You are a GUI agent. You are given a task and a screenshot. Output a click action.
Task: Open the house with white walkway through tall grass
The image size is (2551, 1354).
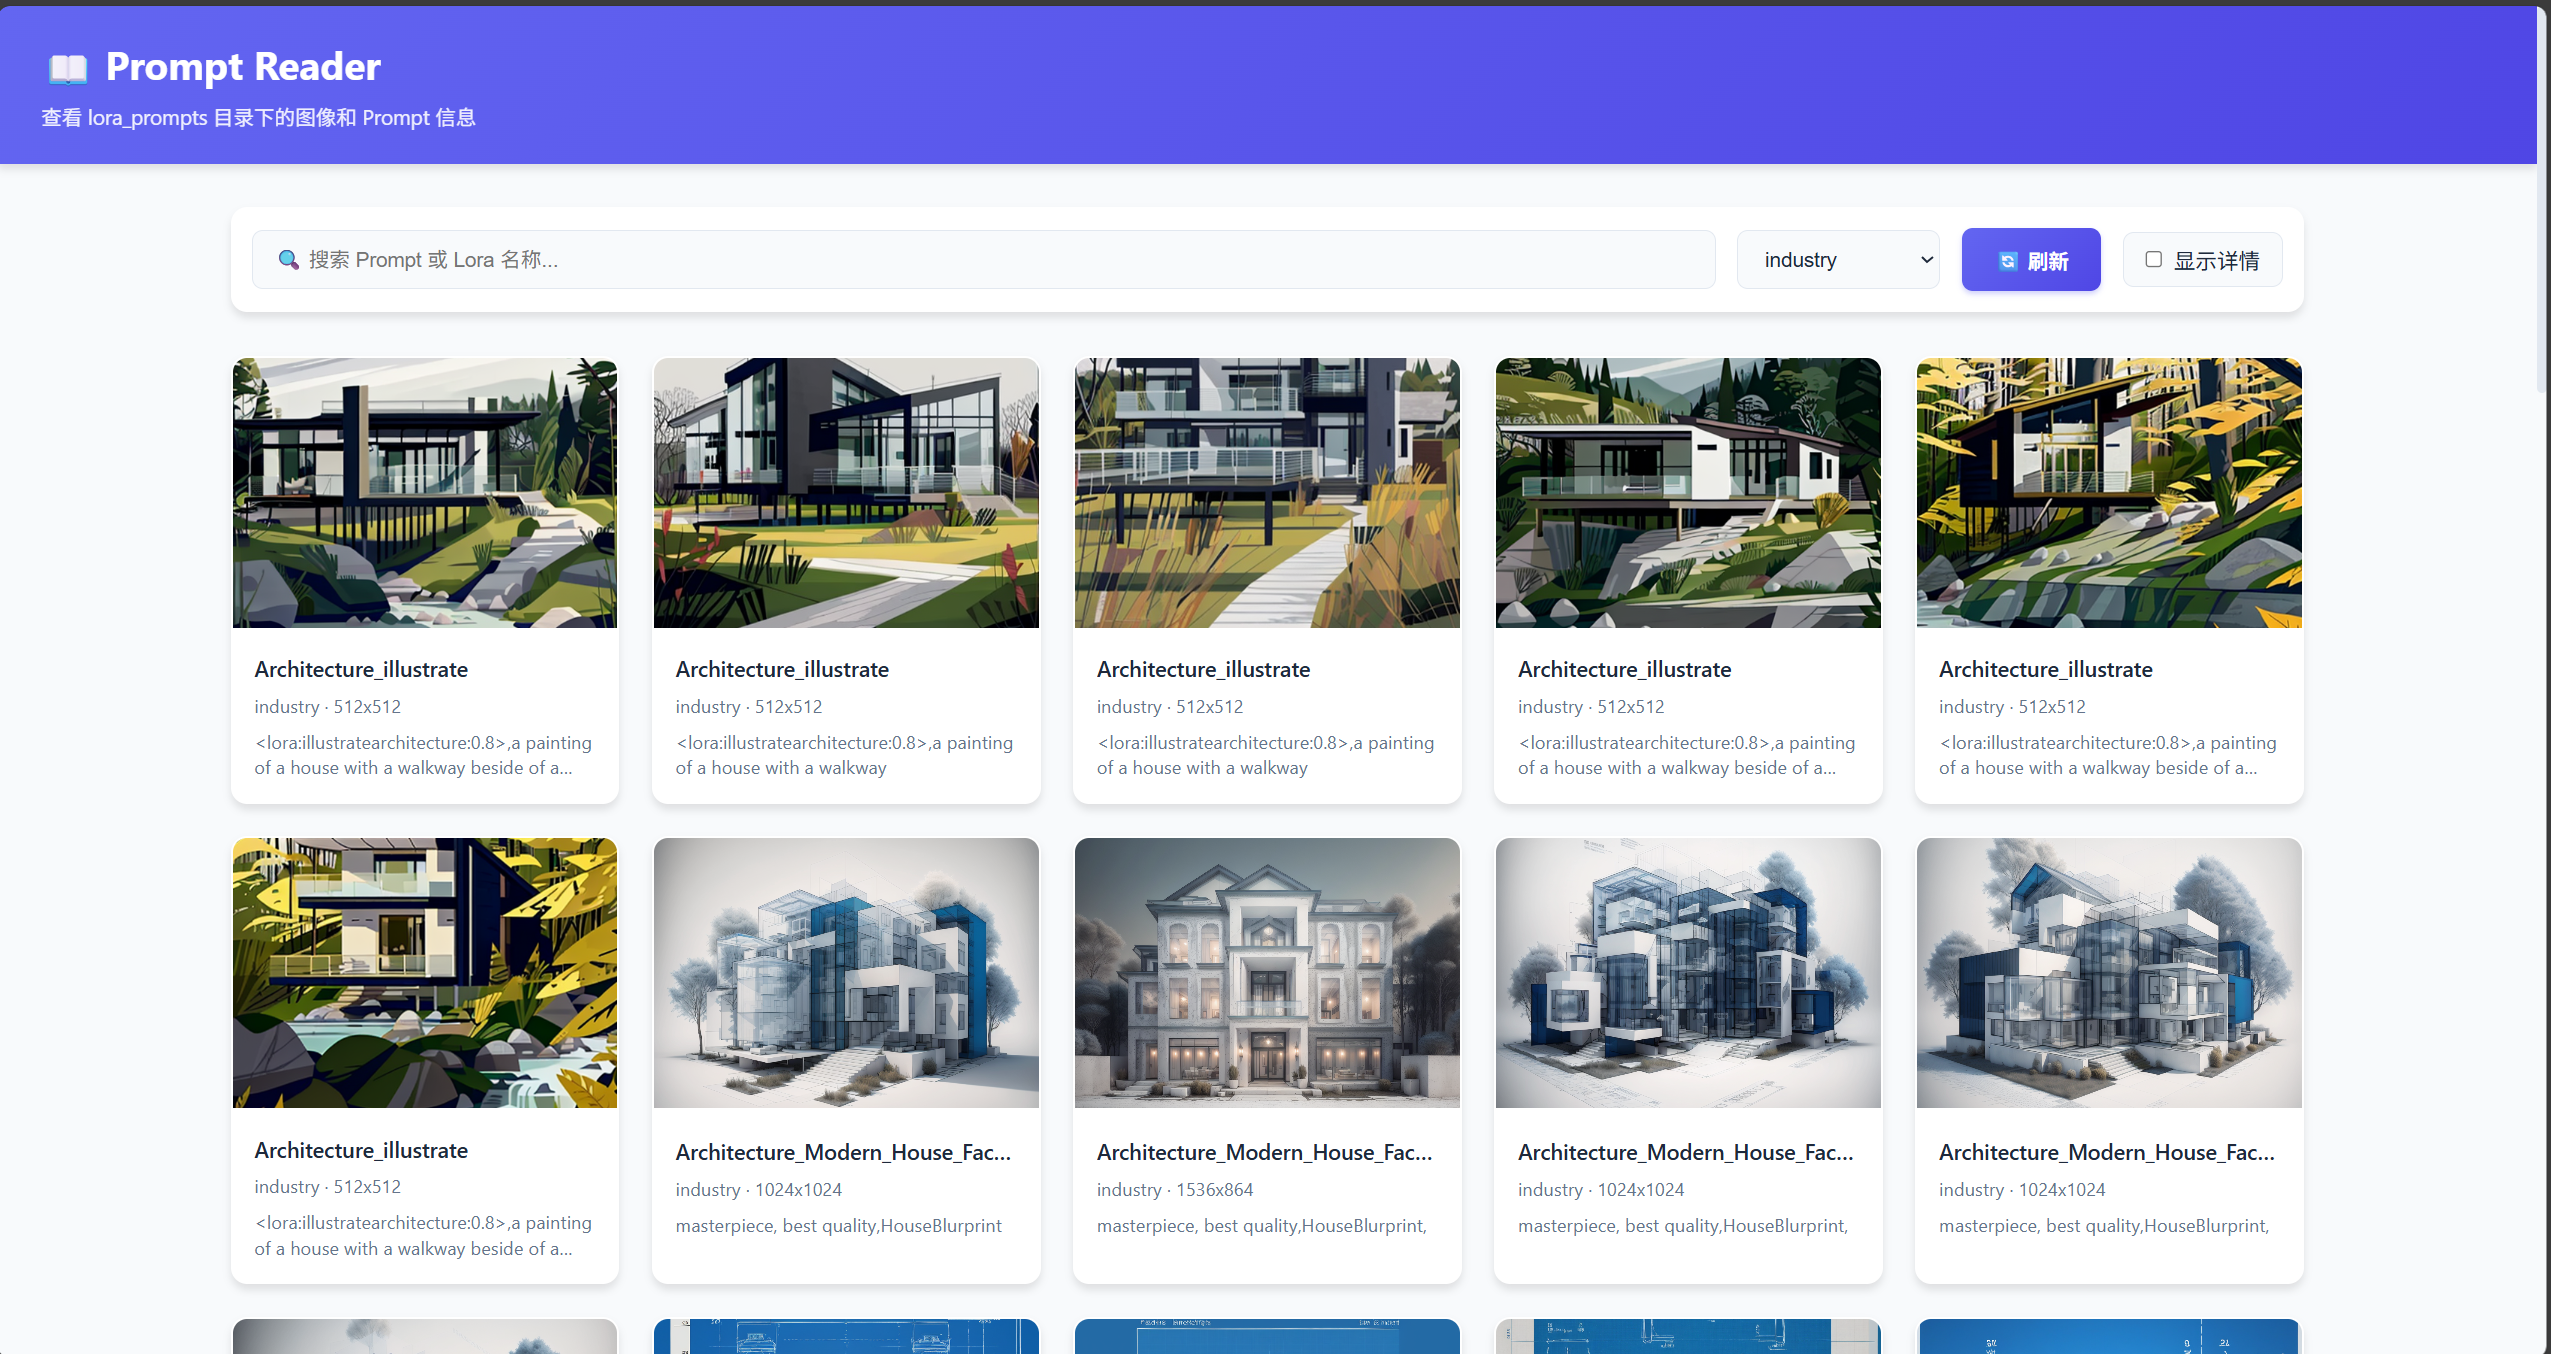coord(1267,493)
